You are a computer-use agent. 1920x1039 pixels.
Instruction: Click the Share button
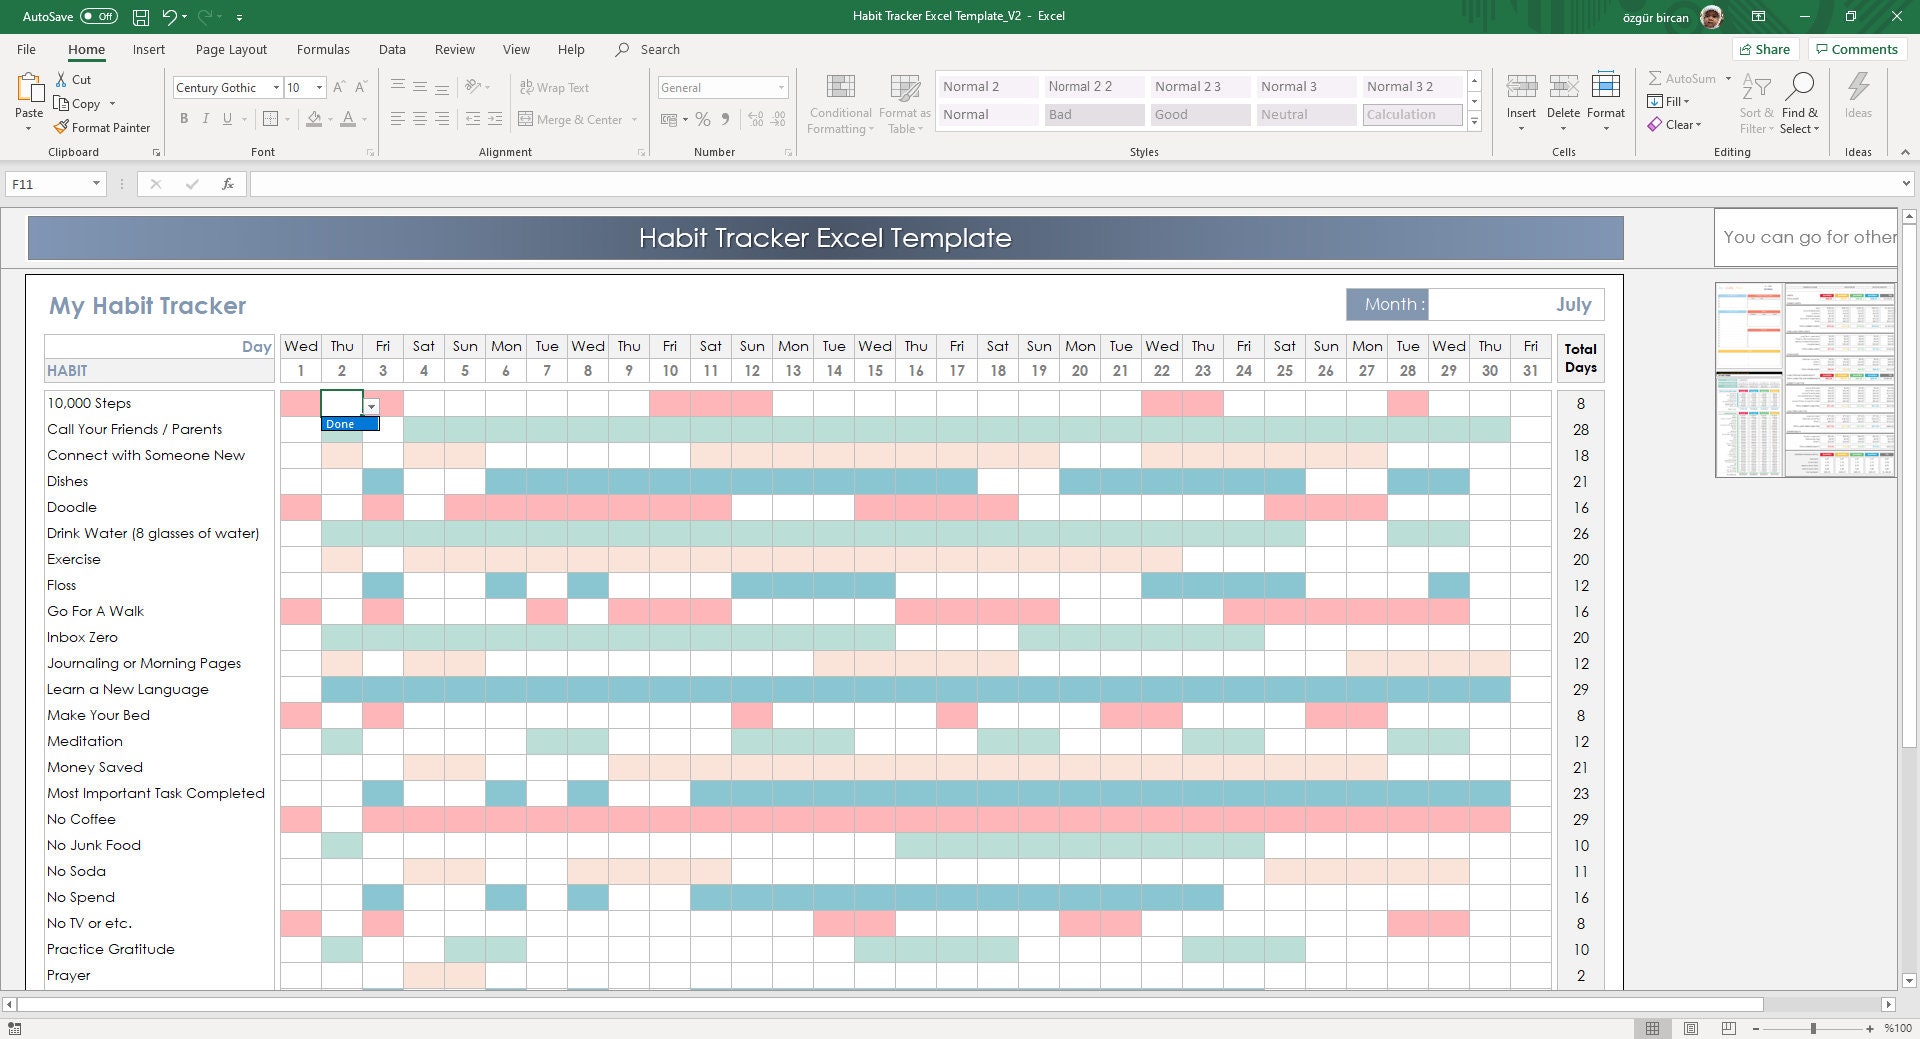(1765, 49)
